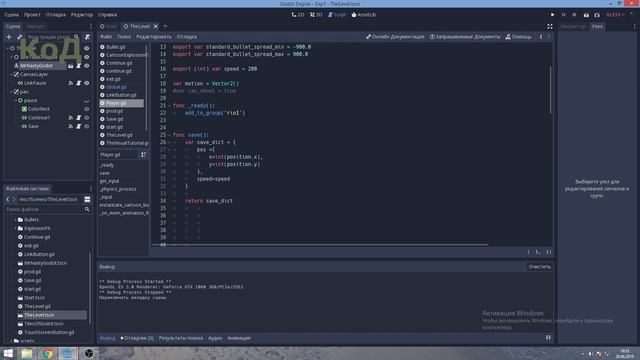
Task: Open the script Файл menu
Action: coord(106,37)
